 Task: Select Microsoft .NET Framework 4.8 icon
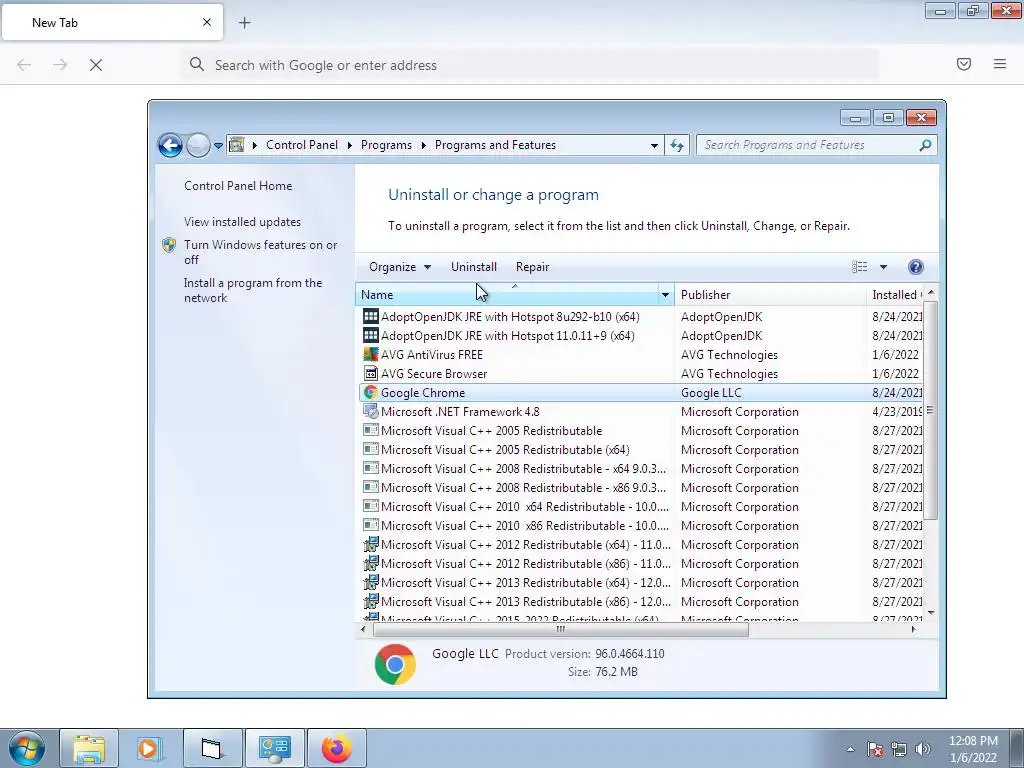point(370,411)
